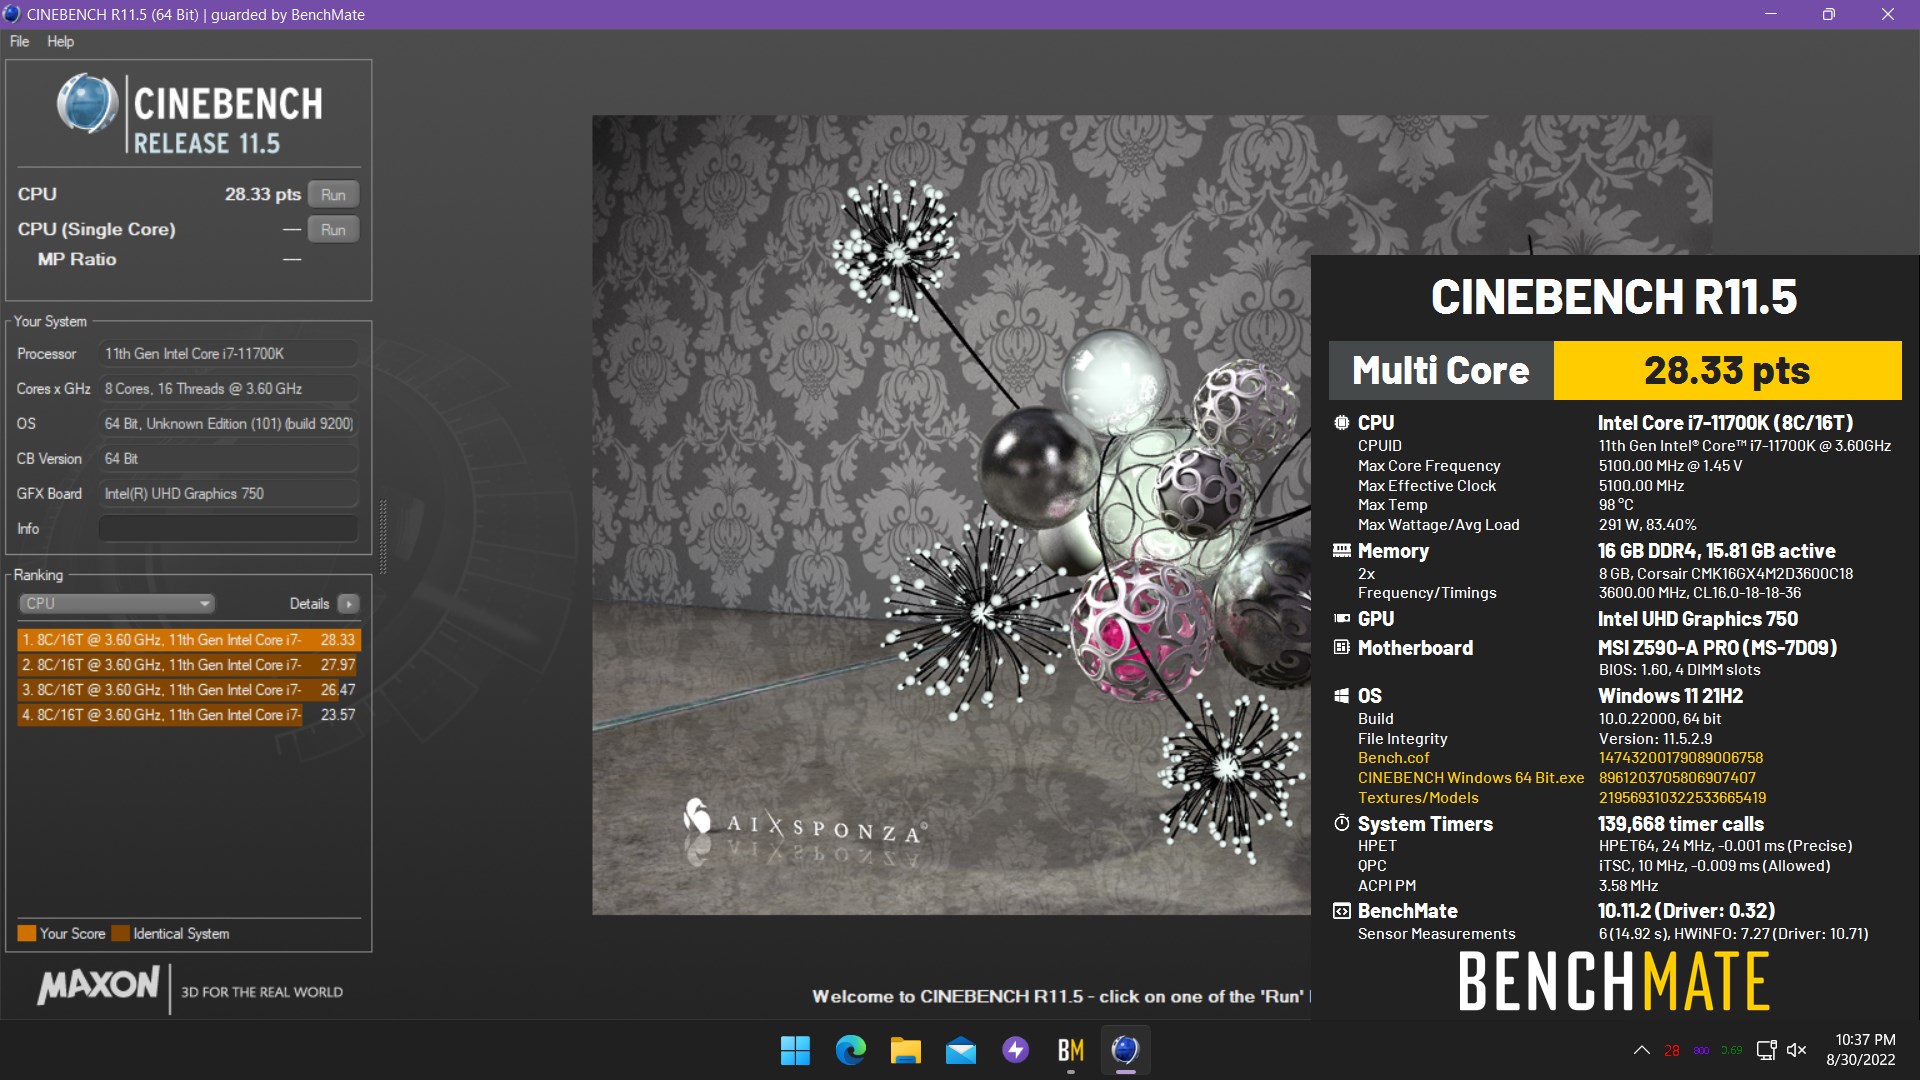This screenshot has height=1080, width=1920.
Task: Select ranking entry with score 28.33
Action: click(x=189, y=639)
